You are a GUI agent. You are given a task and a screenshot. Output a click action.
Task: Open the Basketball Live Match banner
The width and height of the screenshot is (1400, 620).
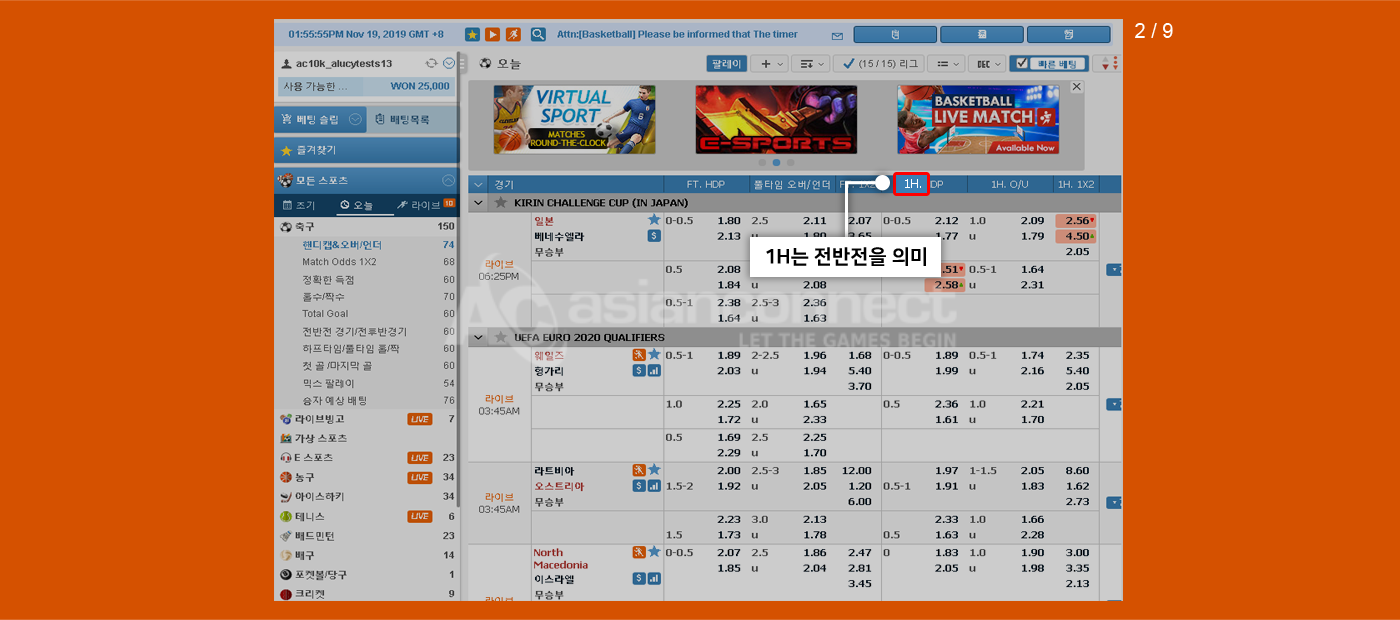[978, 119]
